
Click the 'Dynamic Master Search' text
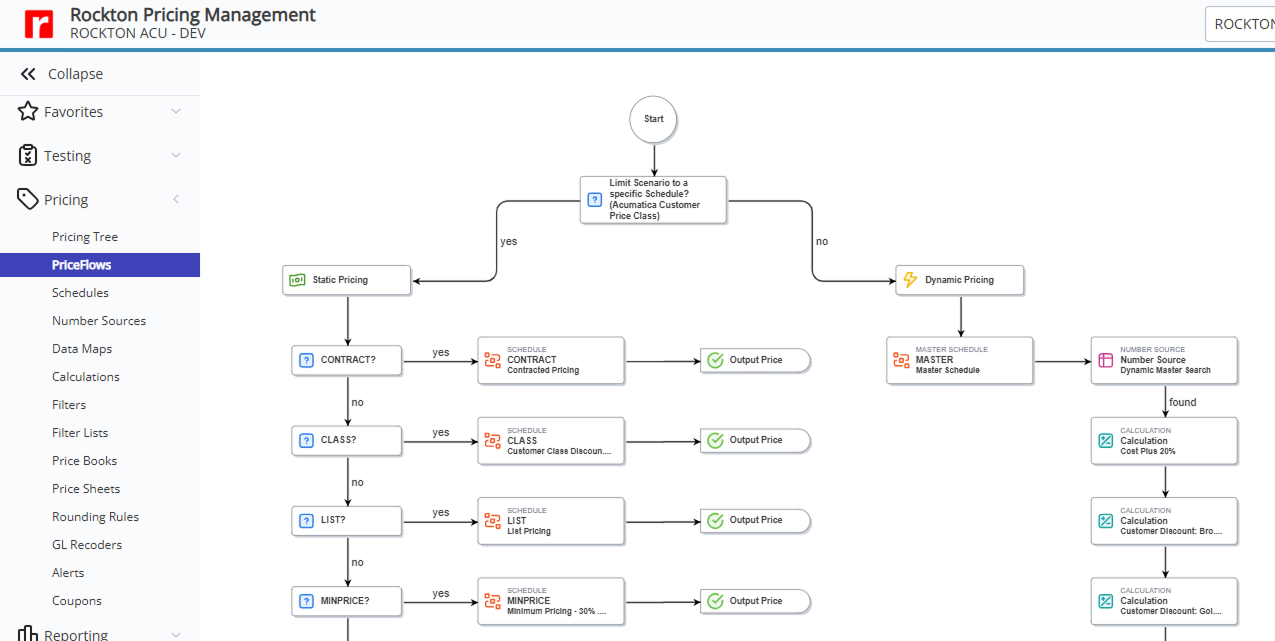[1165, 370]
